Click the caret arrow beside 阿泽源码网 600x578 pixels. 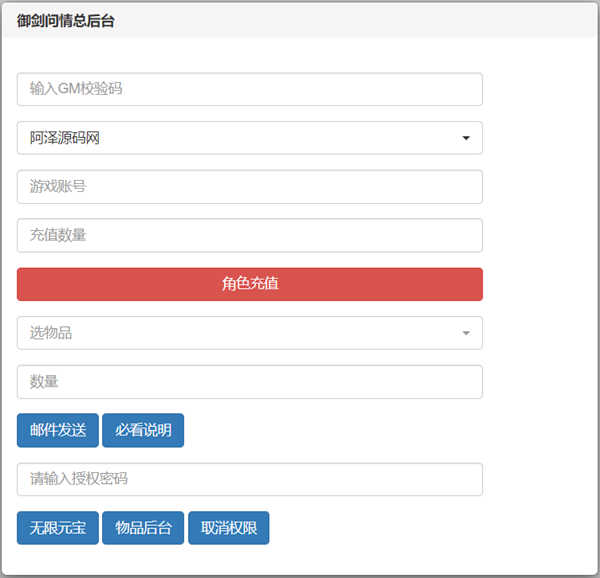pyautogui.click(x=466, y=138)
